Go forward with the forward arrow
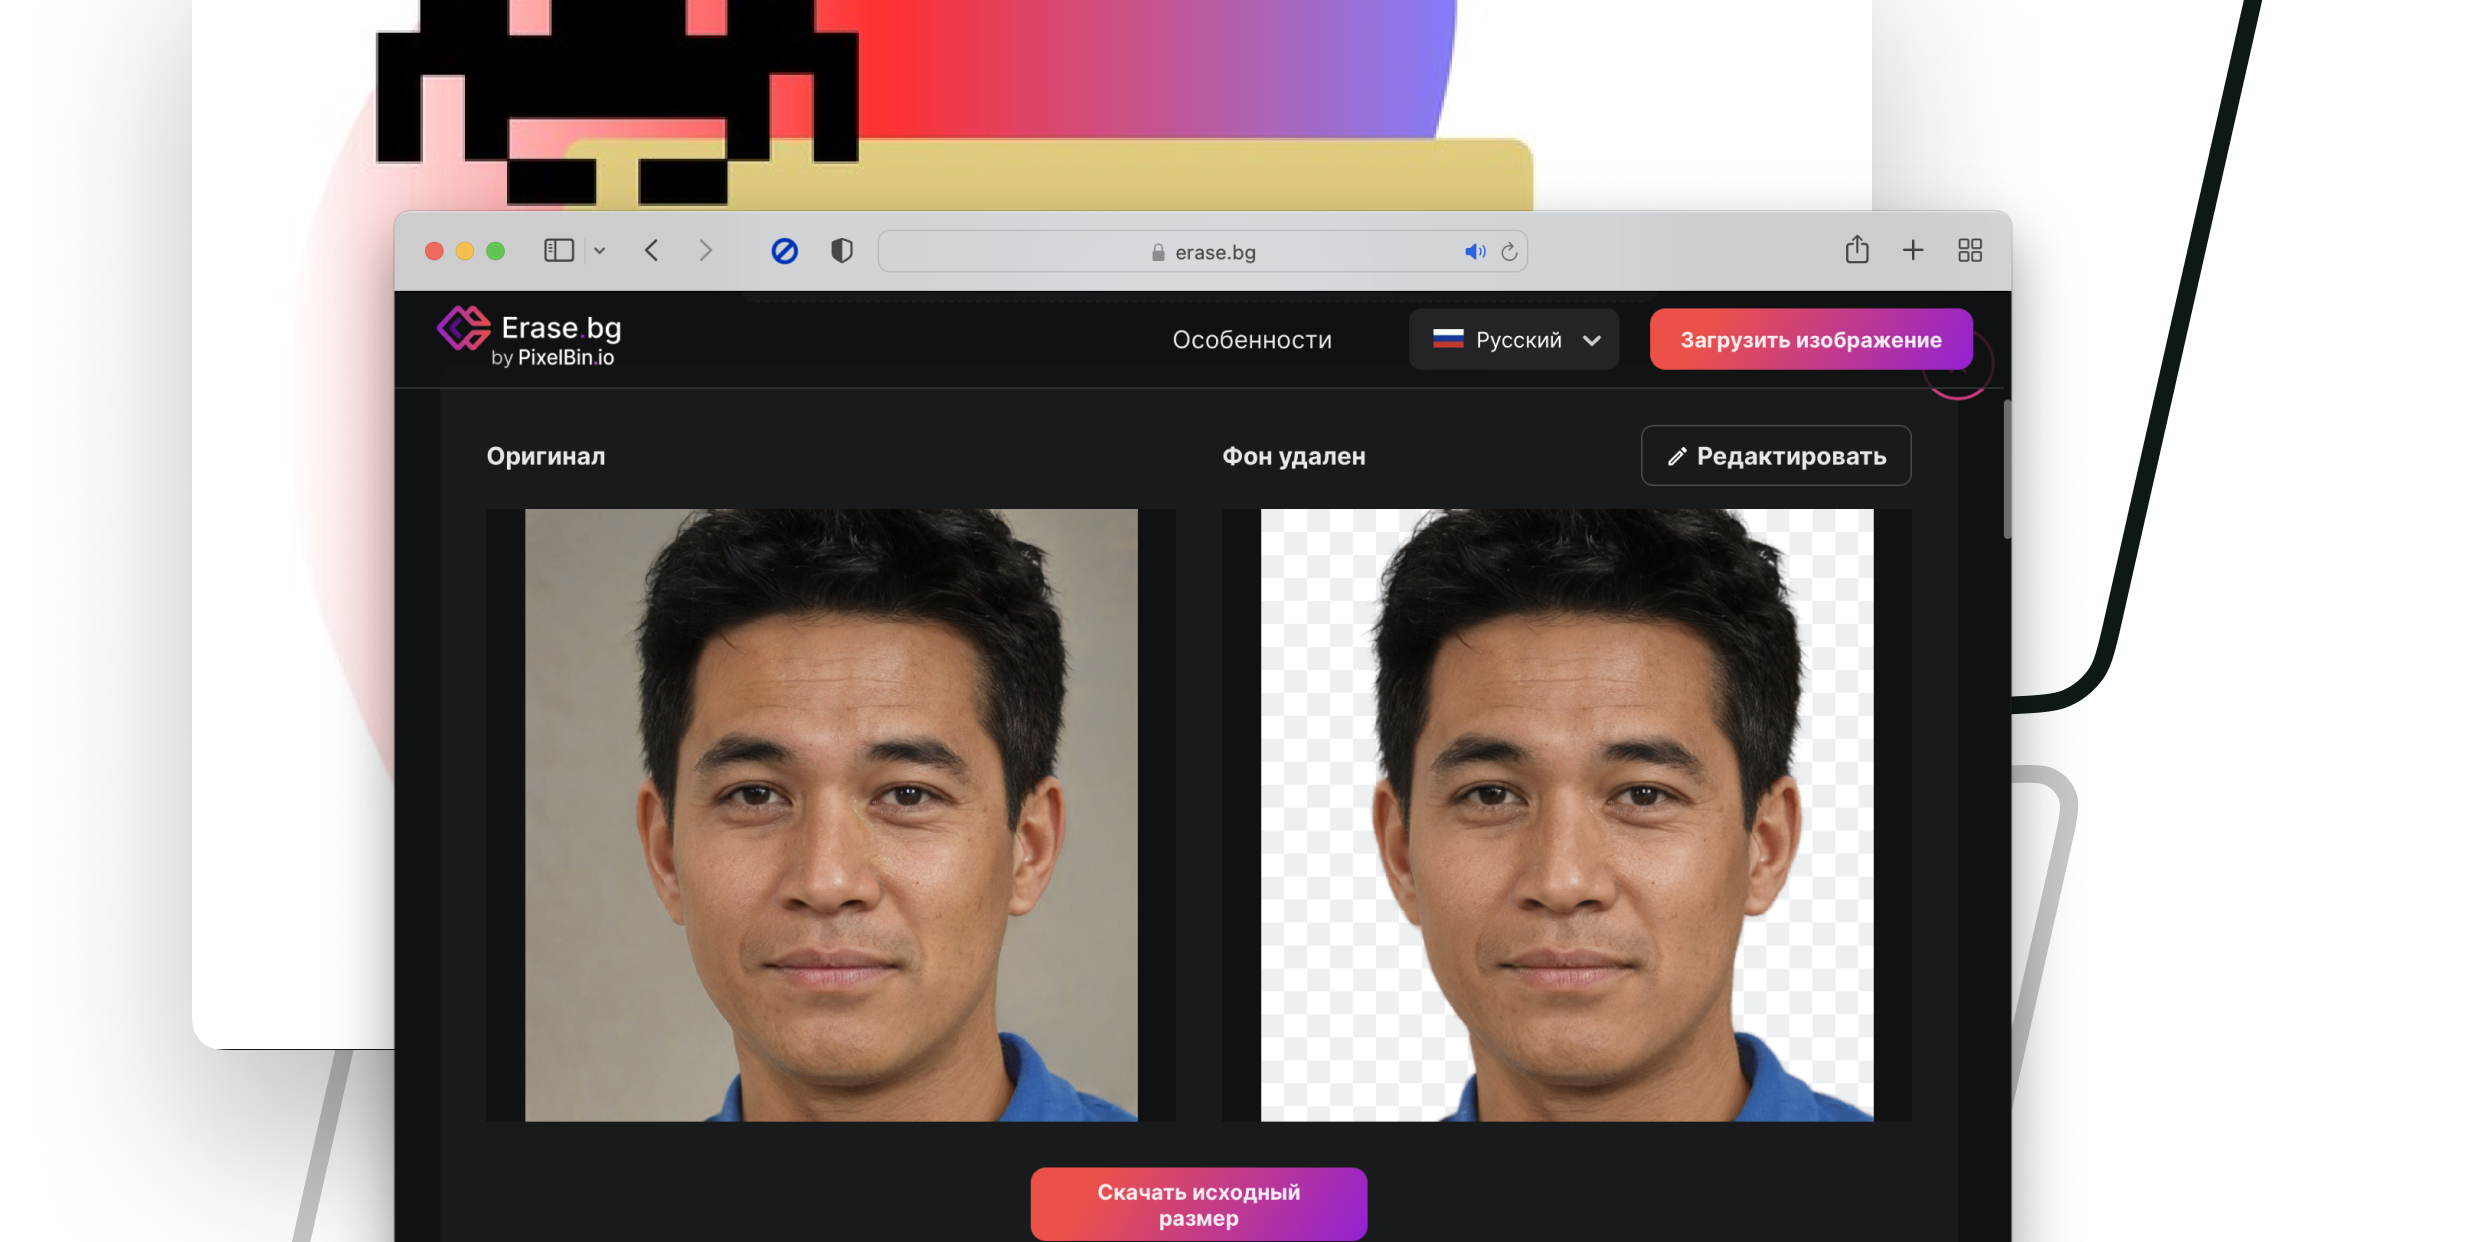The height and width of the screenshot is (1242, 2484). [x=706, y=250]
